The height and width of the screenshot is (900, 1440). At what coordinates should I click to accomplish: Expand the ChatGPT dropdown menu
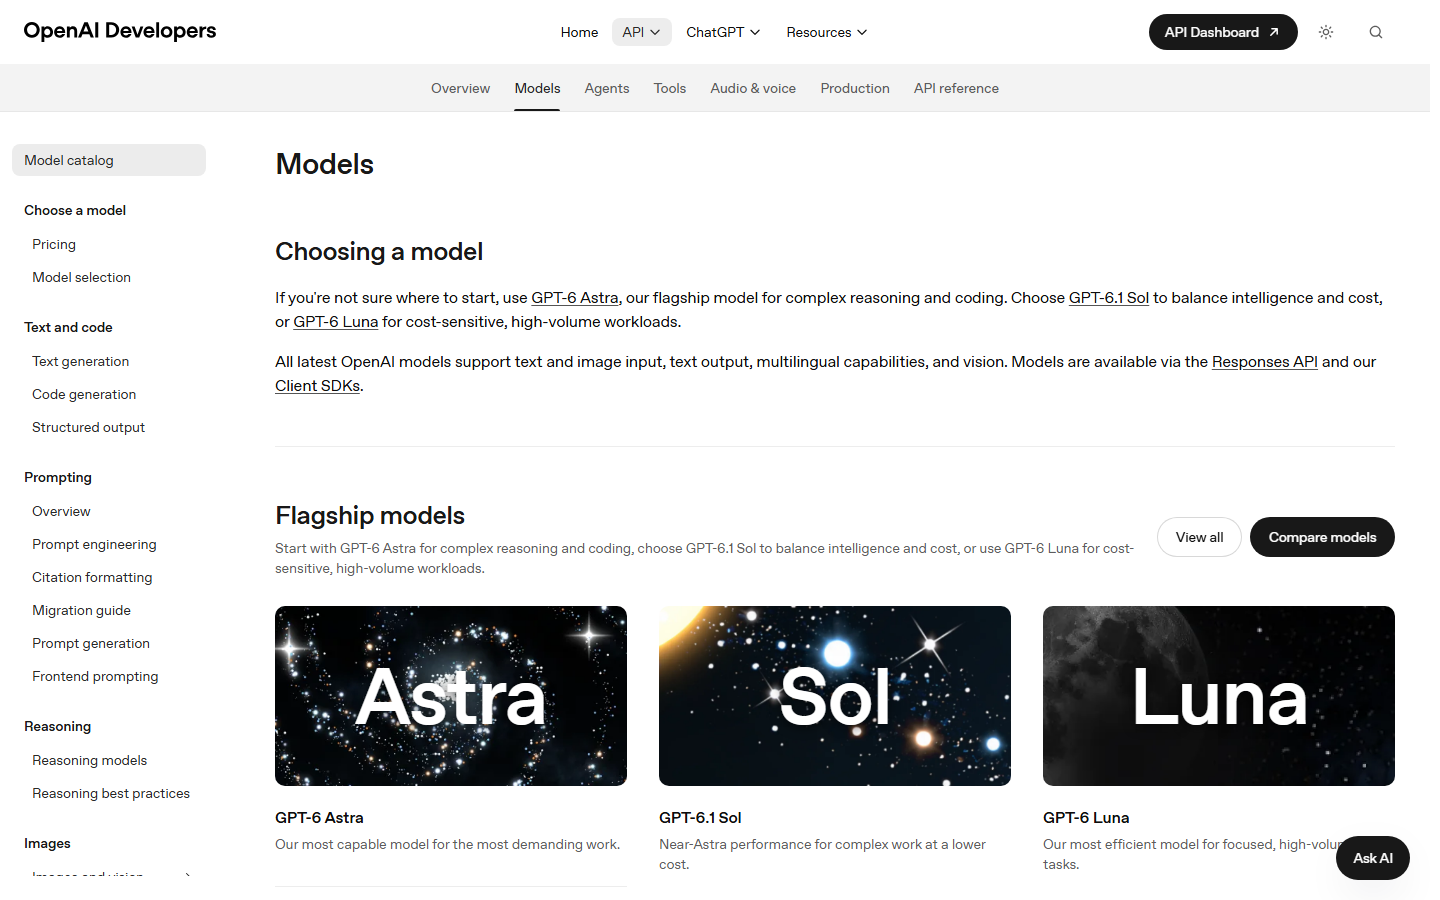[x=723, y=32]
